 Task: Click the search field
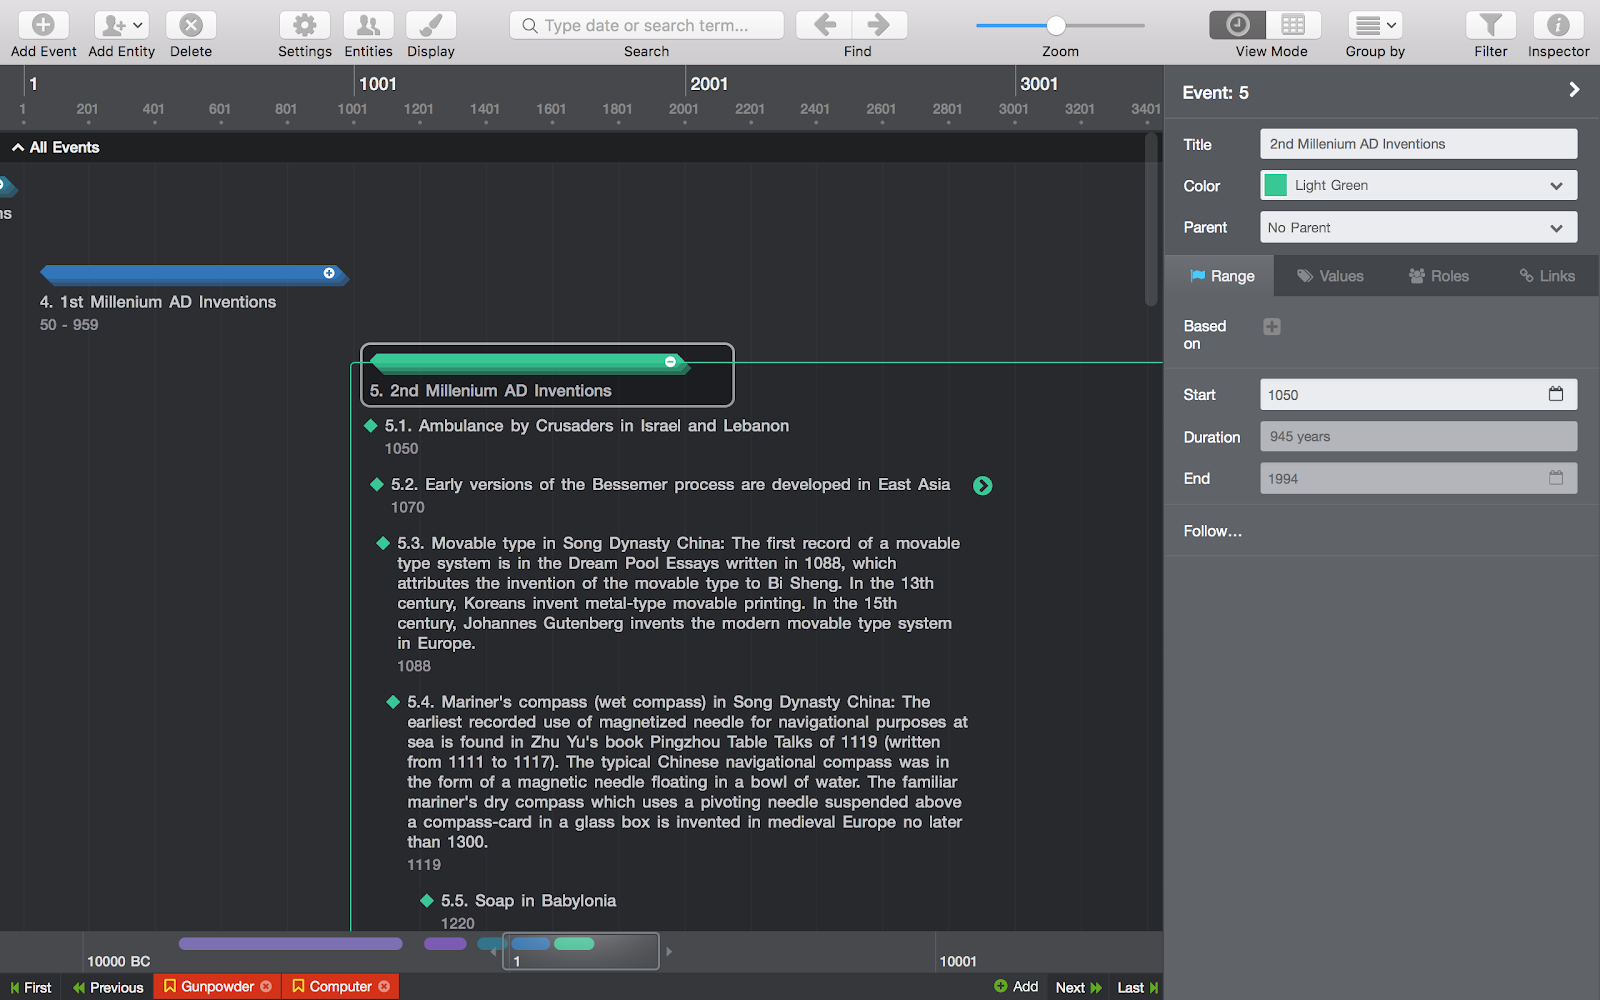[x=647, y=25]
